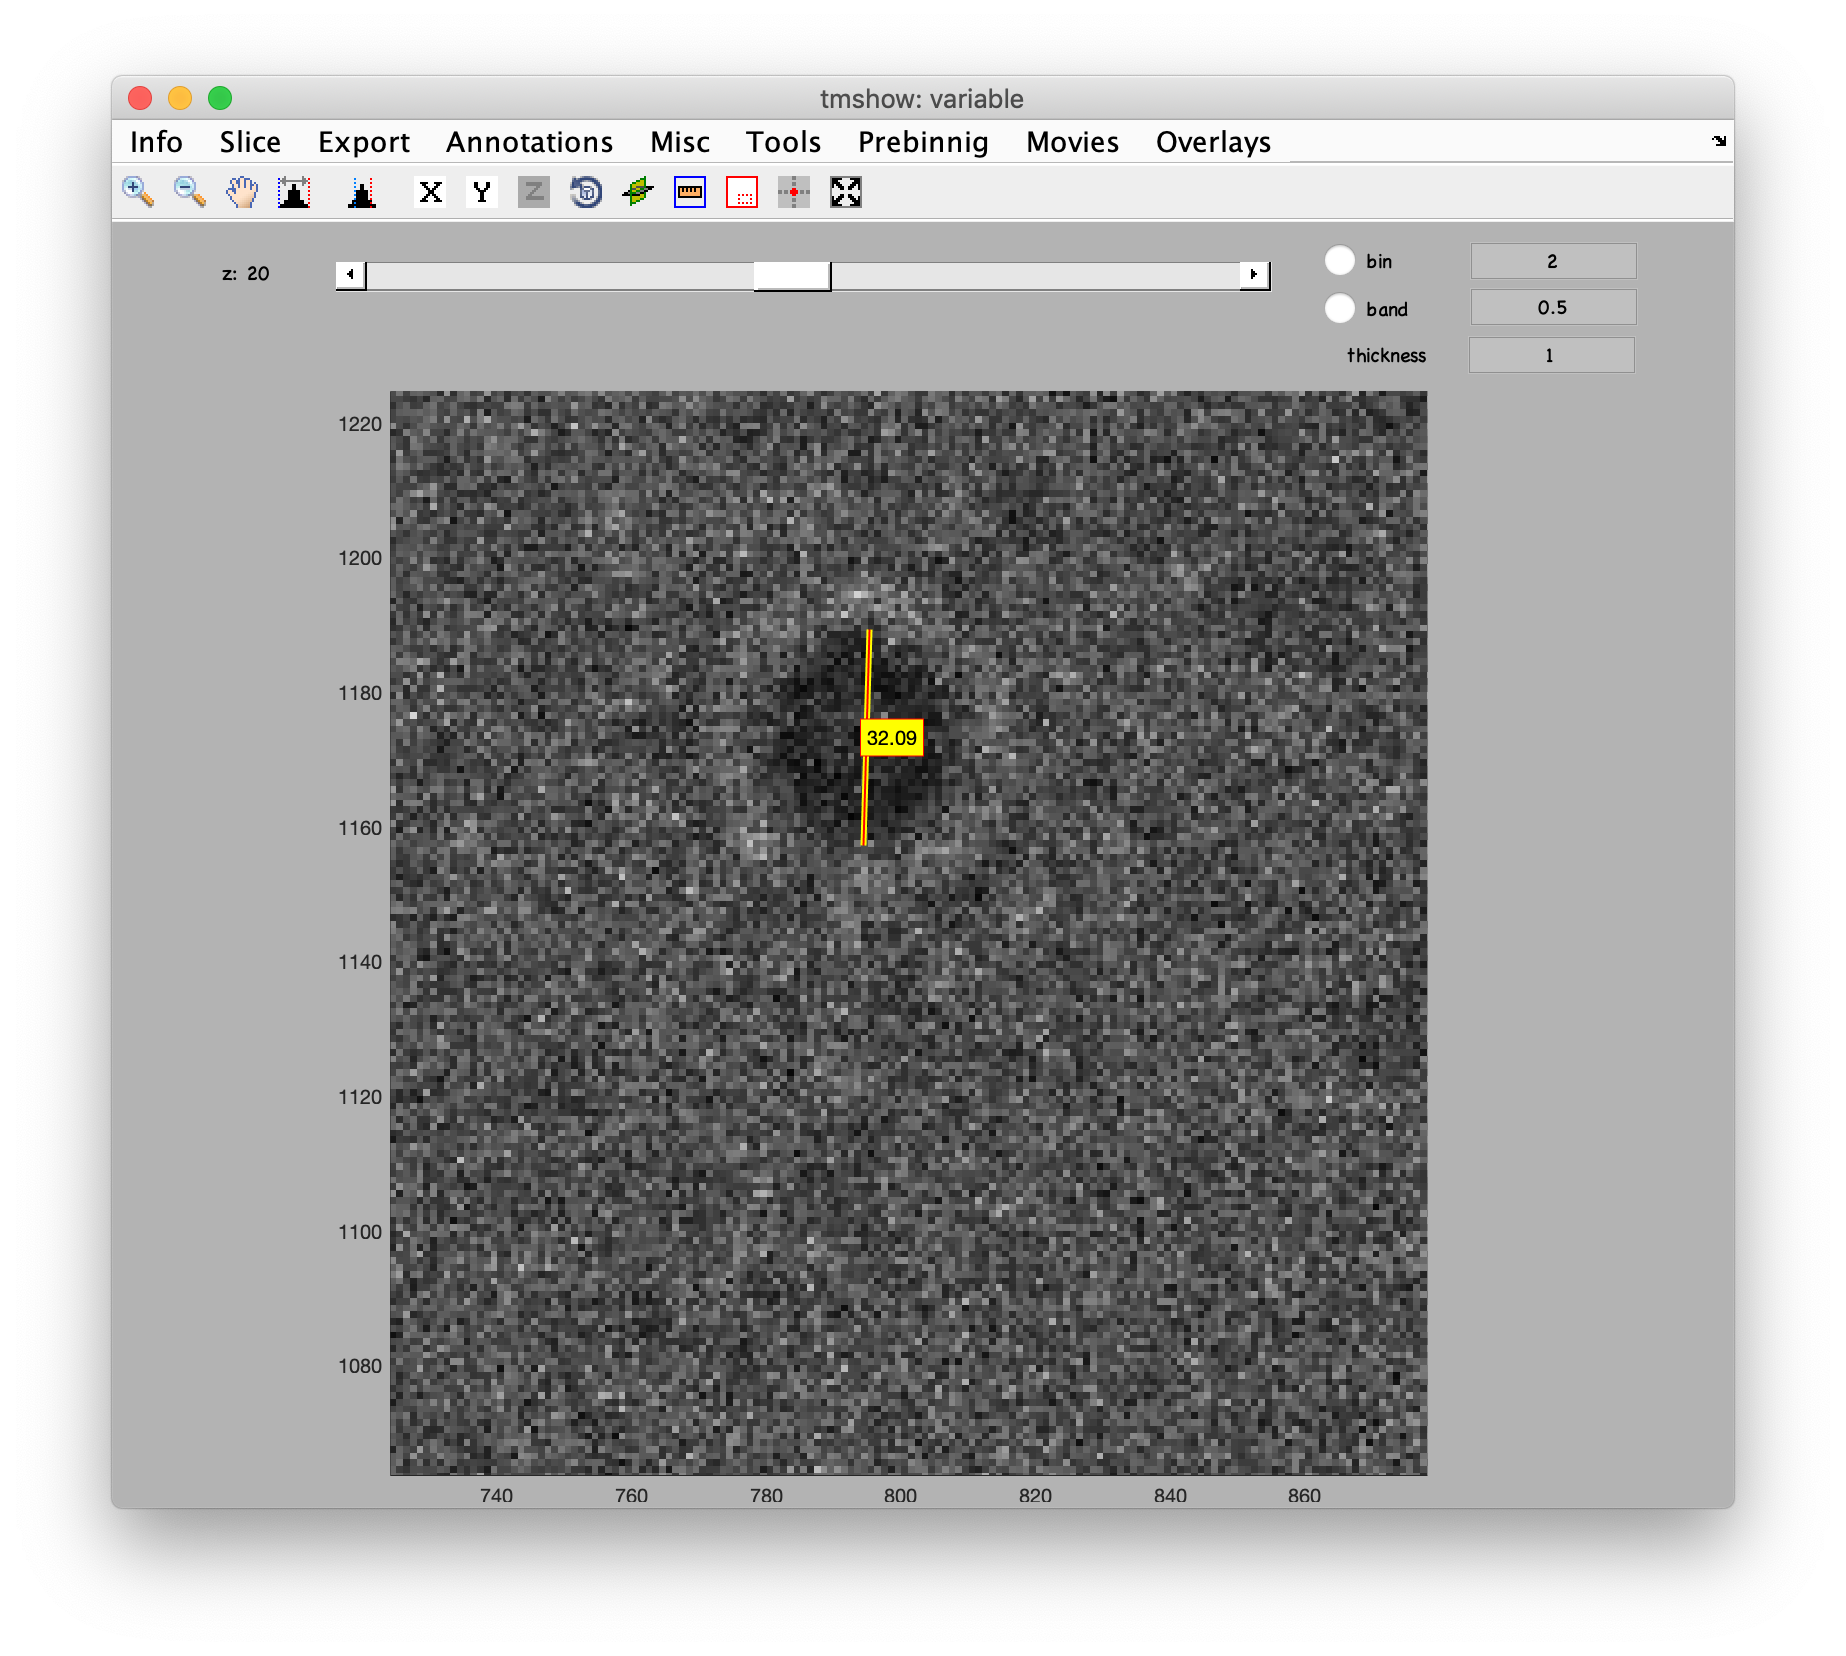Click the thickness value field
The width and height of the screenshot is (1846, 1656).
pos(1551,355)
